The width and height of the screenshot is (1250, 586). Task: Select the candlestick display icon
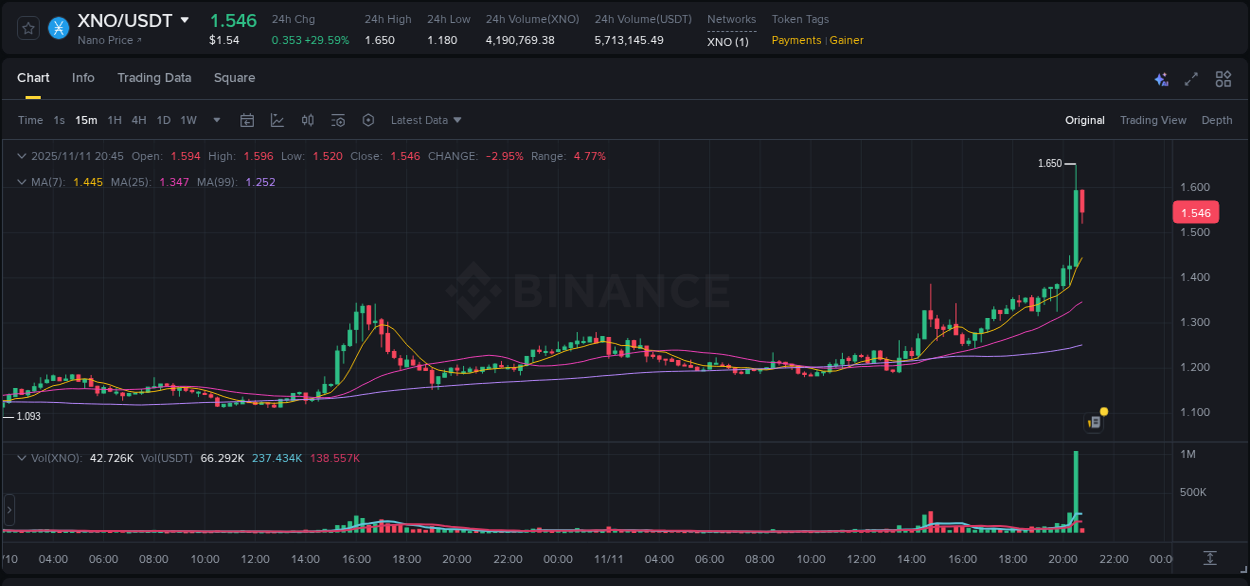(x=307, y=119)
